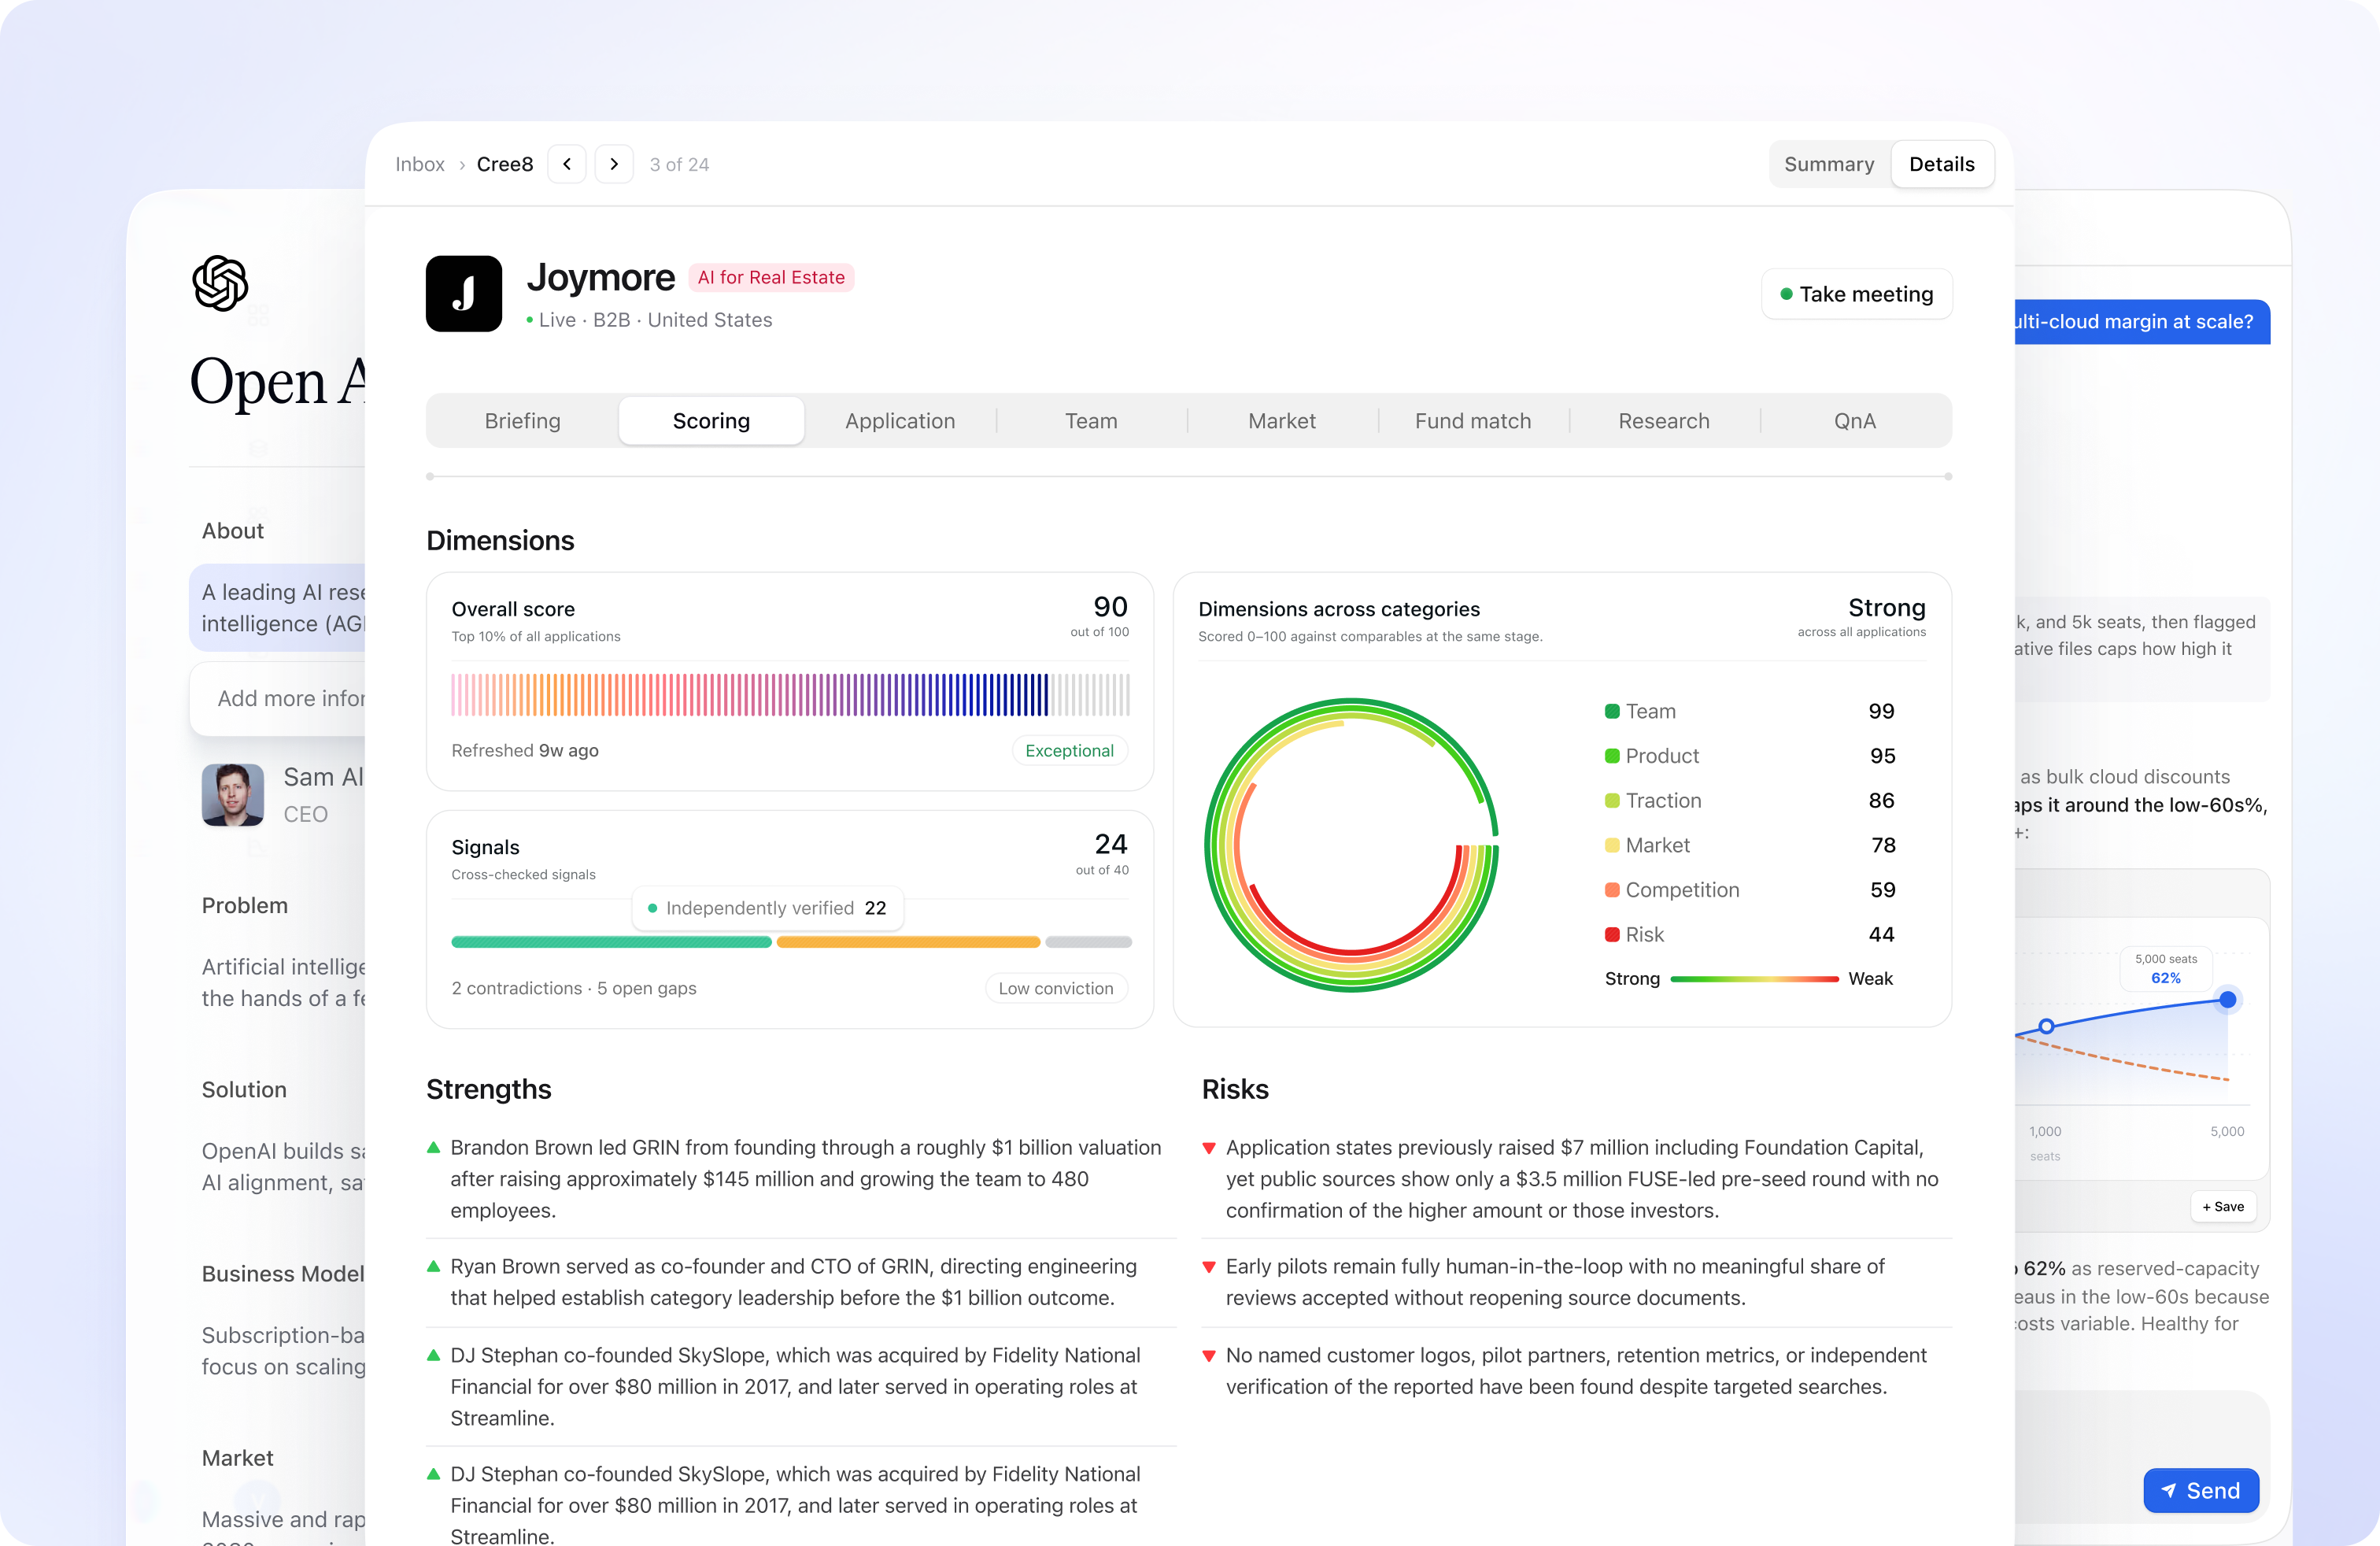Click the Market legend yellow swatch
This screenshot has width=2380, height=1546.
tap(1612, 845)
